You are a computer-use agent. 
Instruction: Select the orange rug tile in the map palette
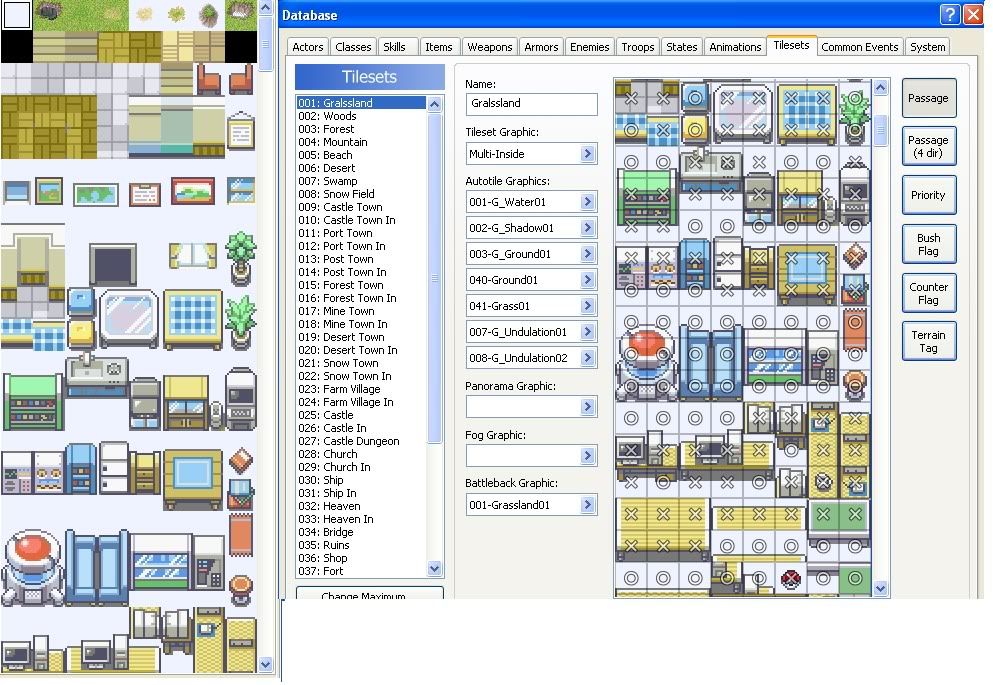241,536
